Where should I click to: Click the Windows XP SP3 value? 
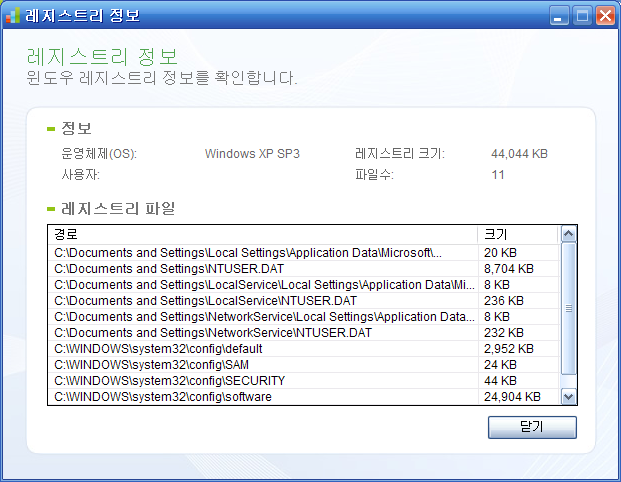tap(252, 154)
